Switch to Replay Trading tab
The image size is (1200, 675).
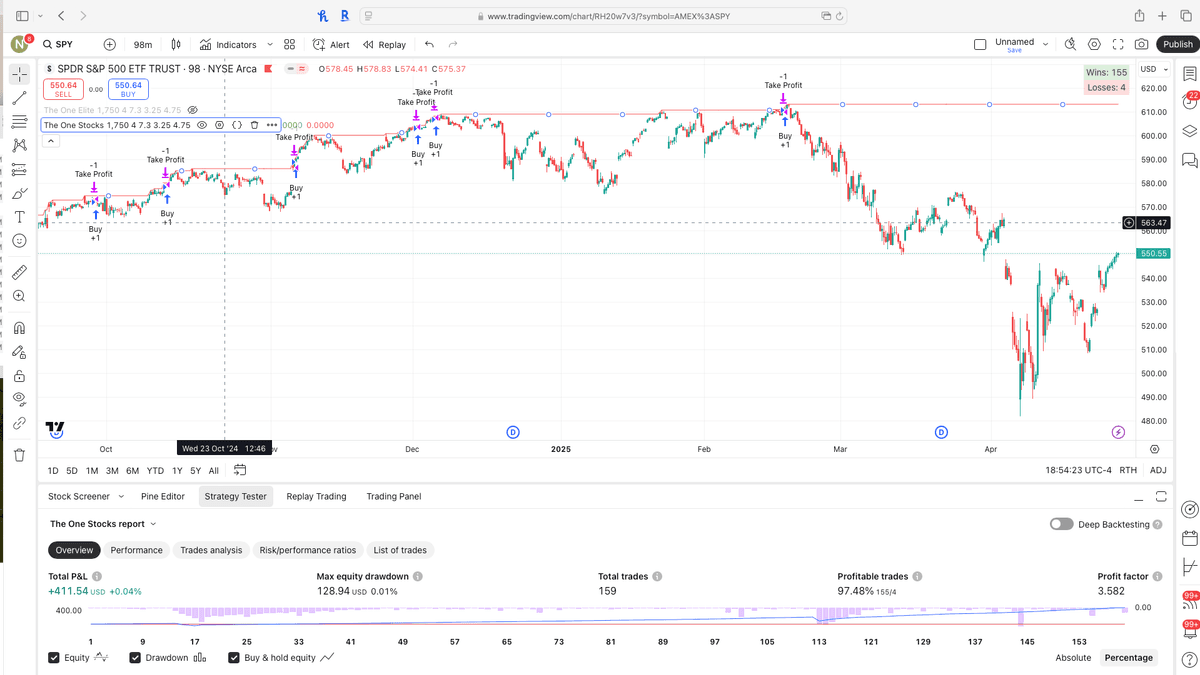coord(316,496)
